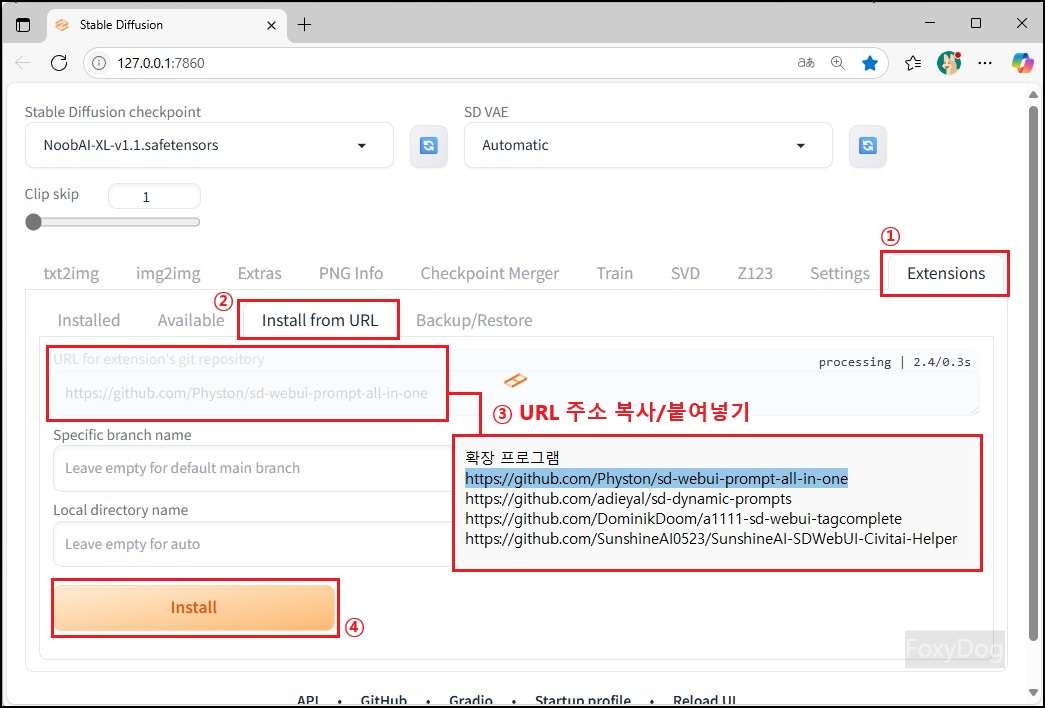Click the scrollbar up arrow
The height and width of the screenshot is (708, 1045).
[1033, 95]
